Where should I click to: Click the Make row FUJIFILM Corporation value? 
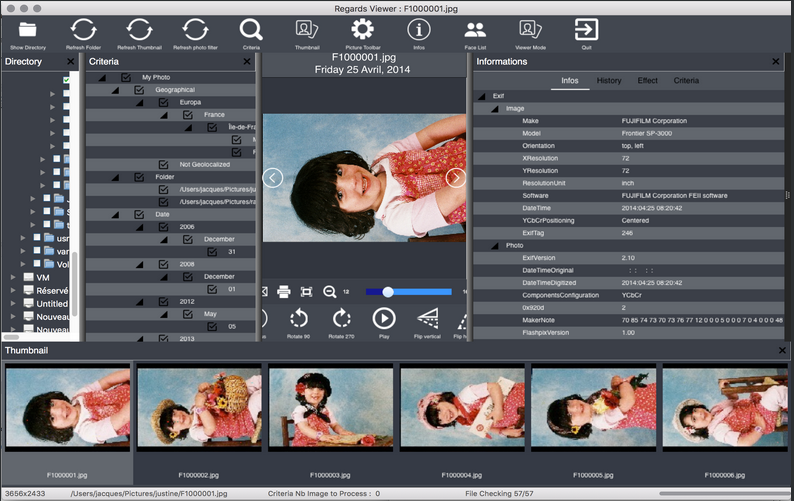(x=654, y=121)
